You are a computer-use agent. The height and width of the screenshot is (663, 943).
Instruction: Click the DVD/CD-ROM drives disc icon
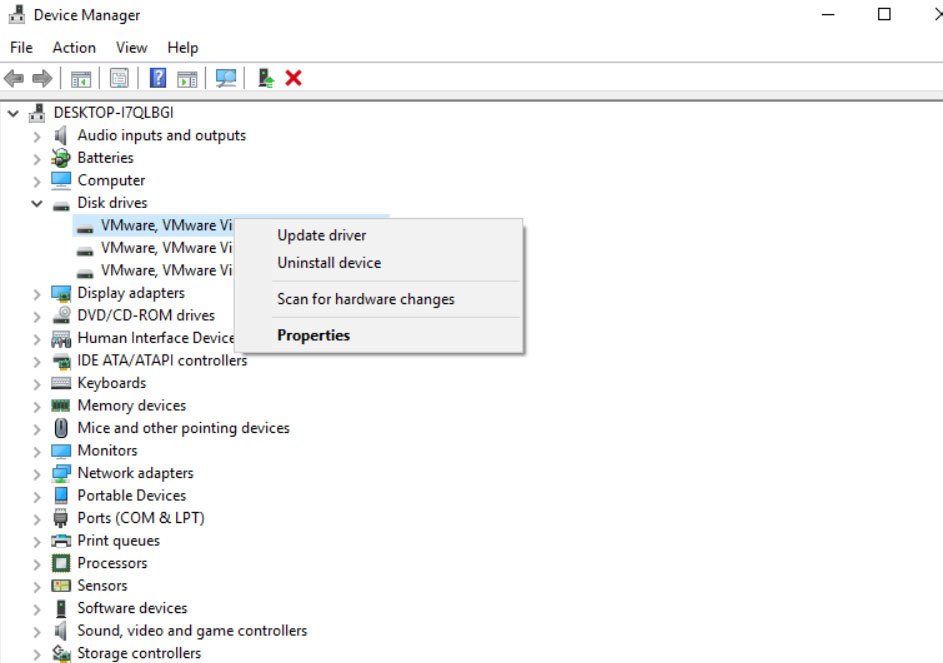pyautogui.click(x=61, y=315)
